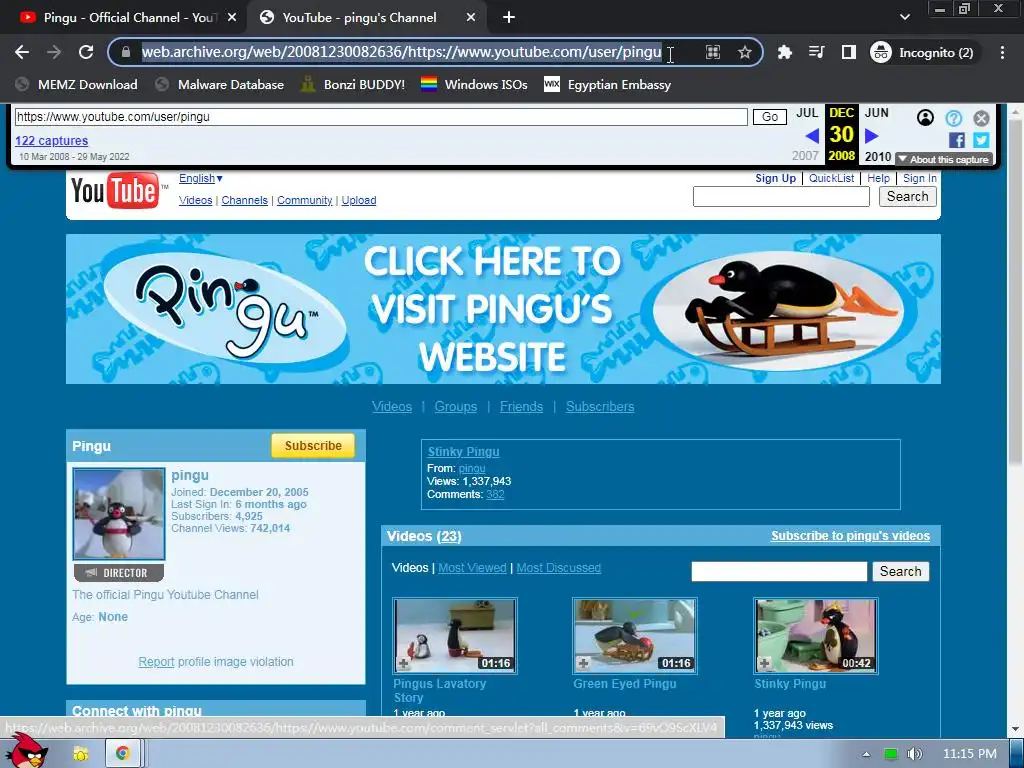The image size is (1024, 768).
Task: Click the forward navigation arrow
Action: click(54, 52)
